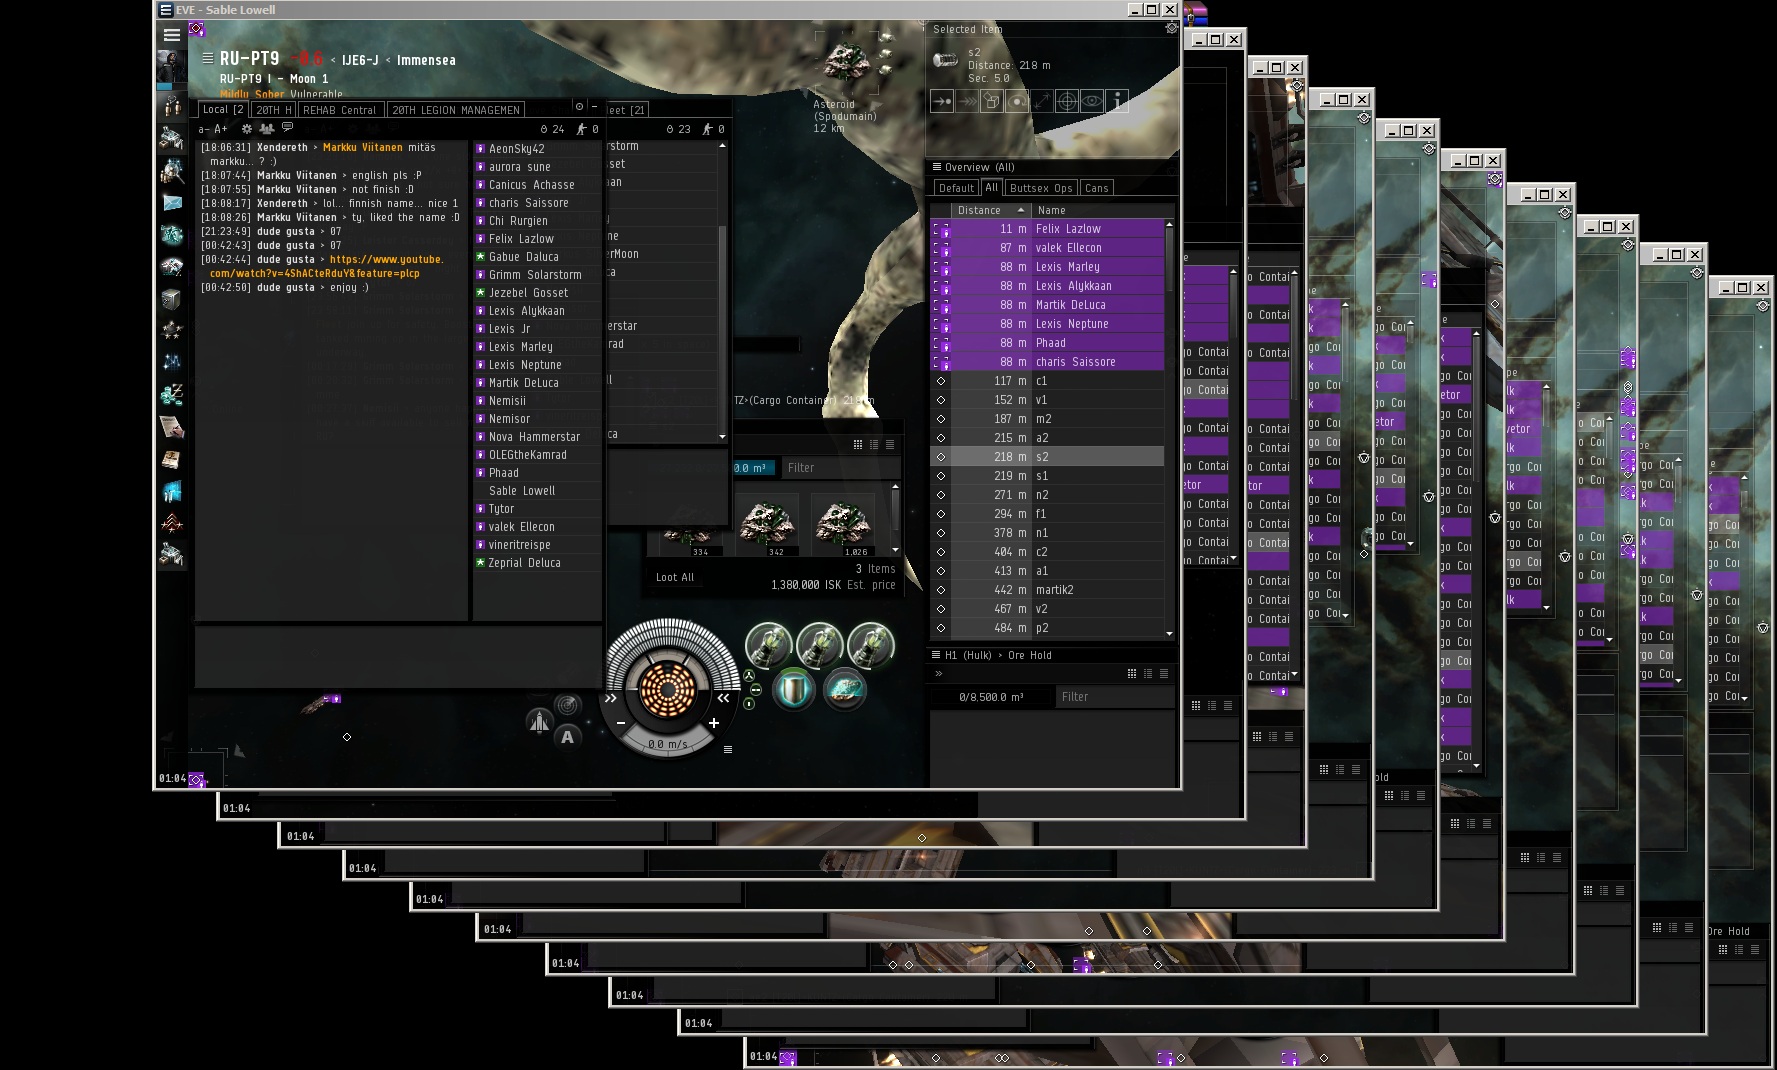
Task: Switch Ore Hold to details view
Action: pyautogui.click(x=1148, y=674)
